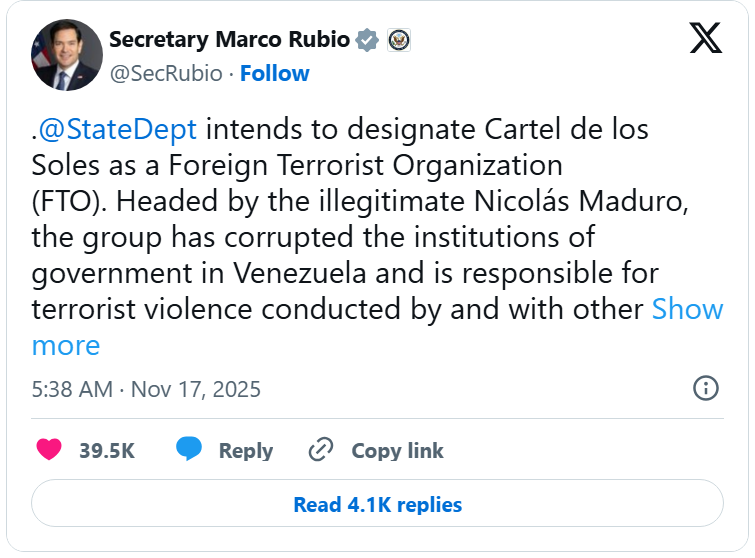Click the 39.5K likes count
755x558 pixels.
[107, 451]
